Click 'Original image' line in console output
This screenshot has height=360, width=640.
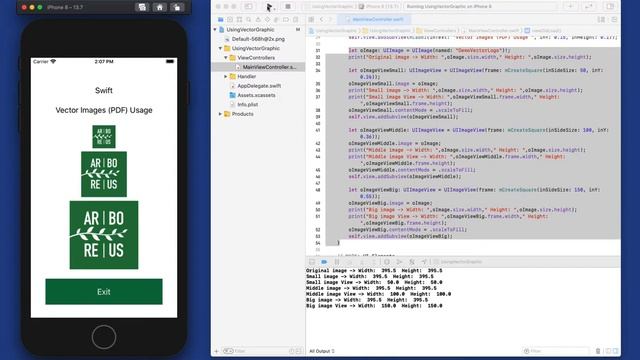(x=374, y=271)
